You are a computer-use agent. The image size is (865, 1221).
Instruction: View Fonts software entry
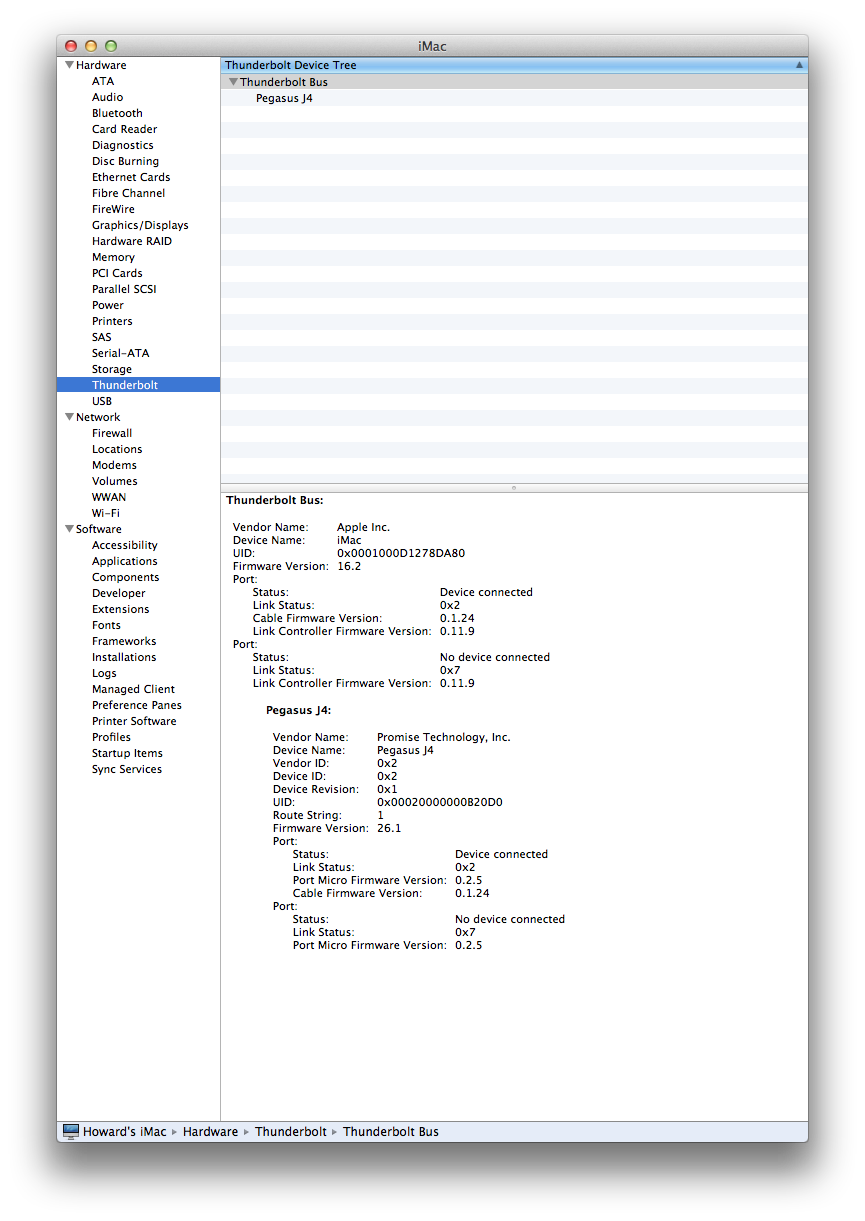pos(106,625)
